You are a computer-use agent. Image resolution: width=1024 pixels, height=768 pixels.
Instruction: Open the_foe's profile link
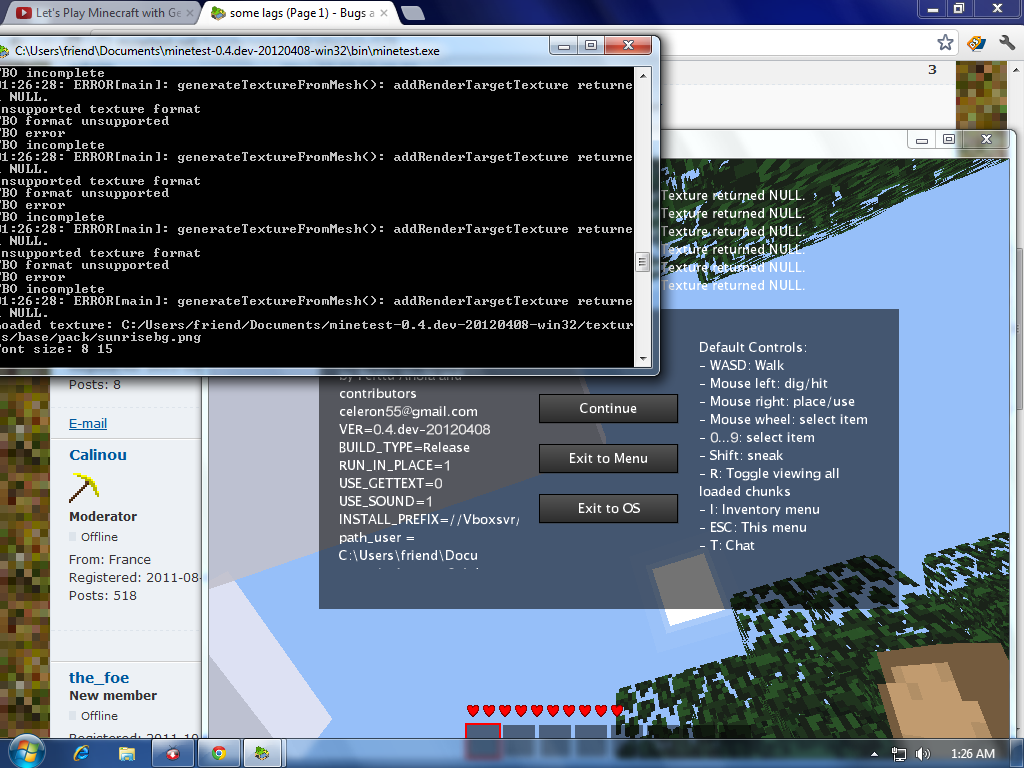(x=99, y=677)
